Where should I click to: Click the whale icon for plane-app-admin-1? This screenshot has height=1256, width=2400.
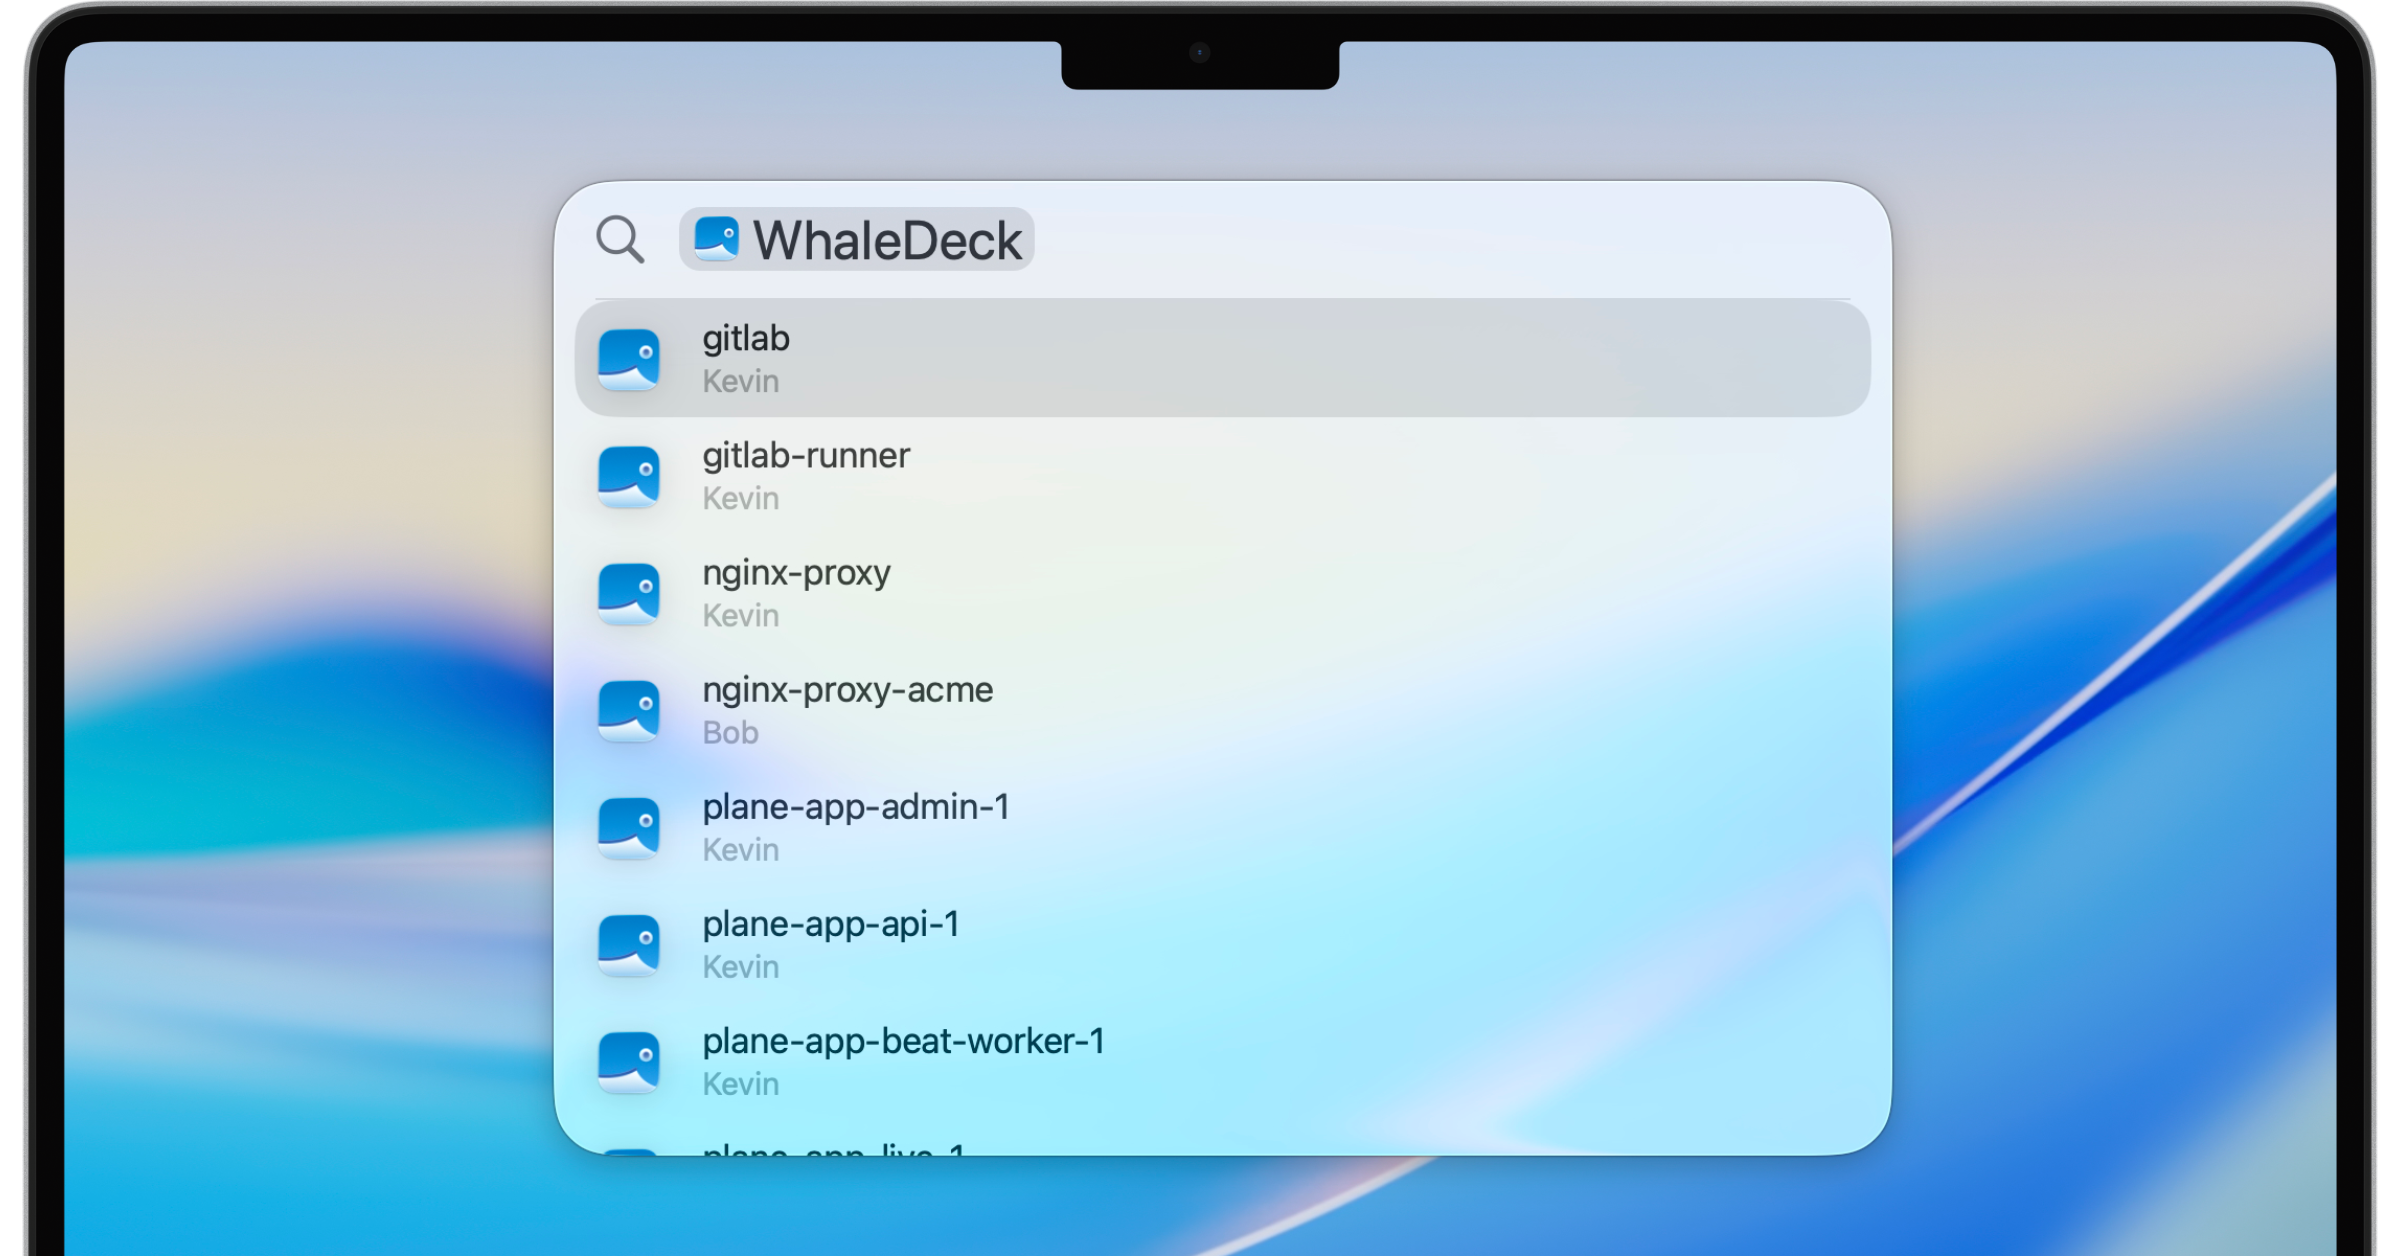(x=629, y=828)
